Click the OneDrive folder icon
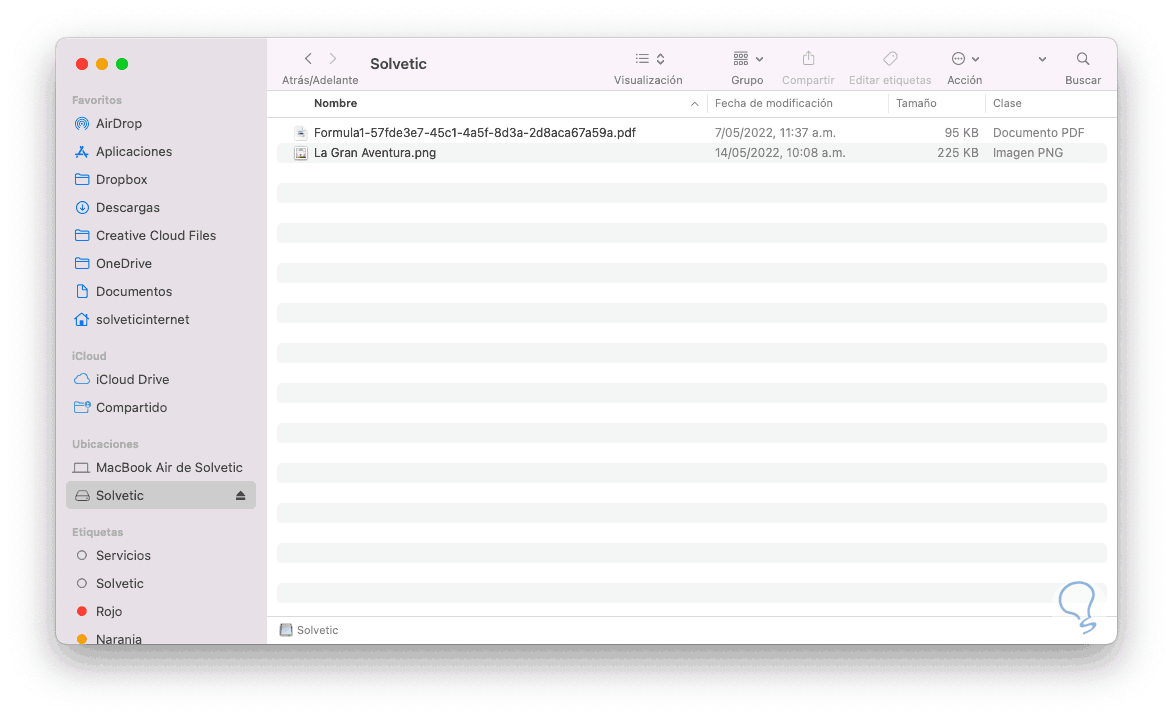The height and width of the screenshot is (718, 1173). coord(82,263)
